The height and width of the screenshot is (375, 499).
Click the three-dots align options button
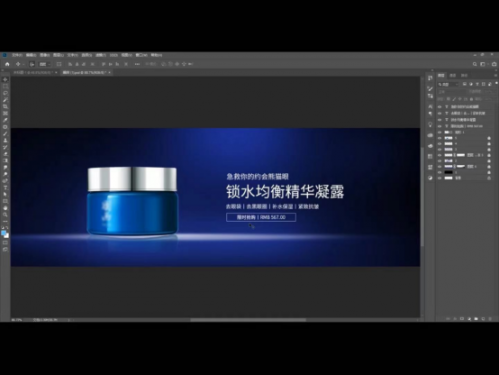pyautogui.click(x=137, y=64)
